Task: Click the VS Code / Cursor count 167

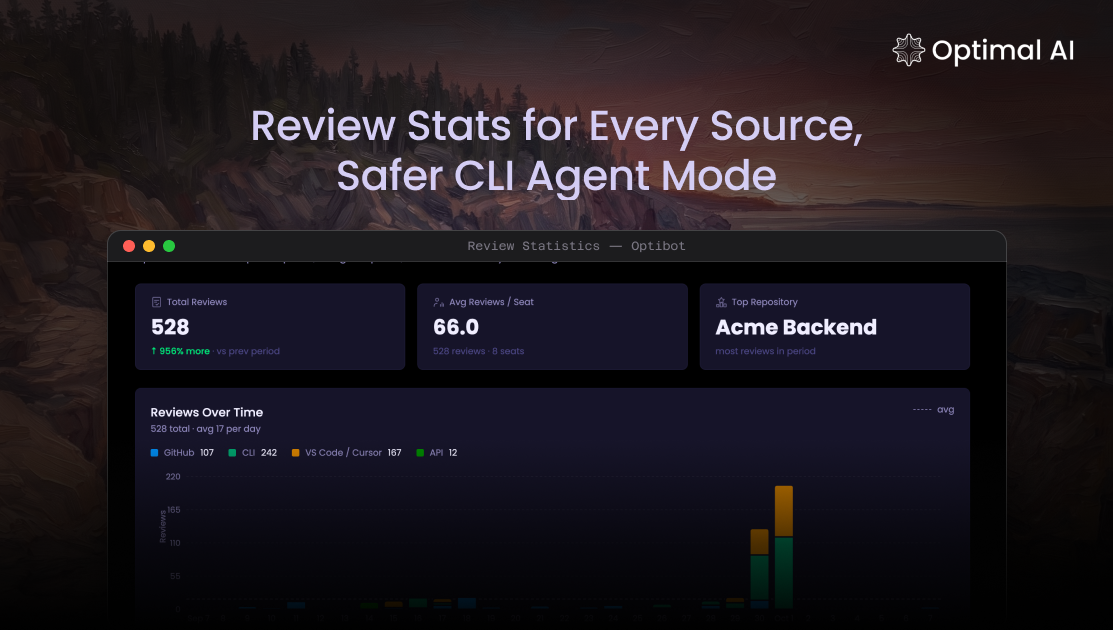Action: click(395, 453)
